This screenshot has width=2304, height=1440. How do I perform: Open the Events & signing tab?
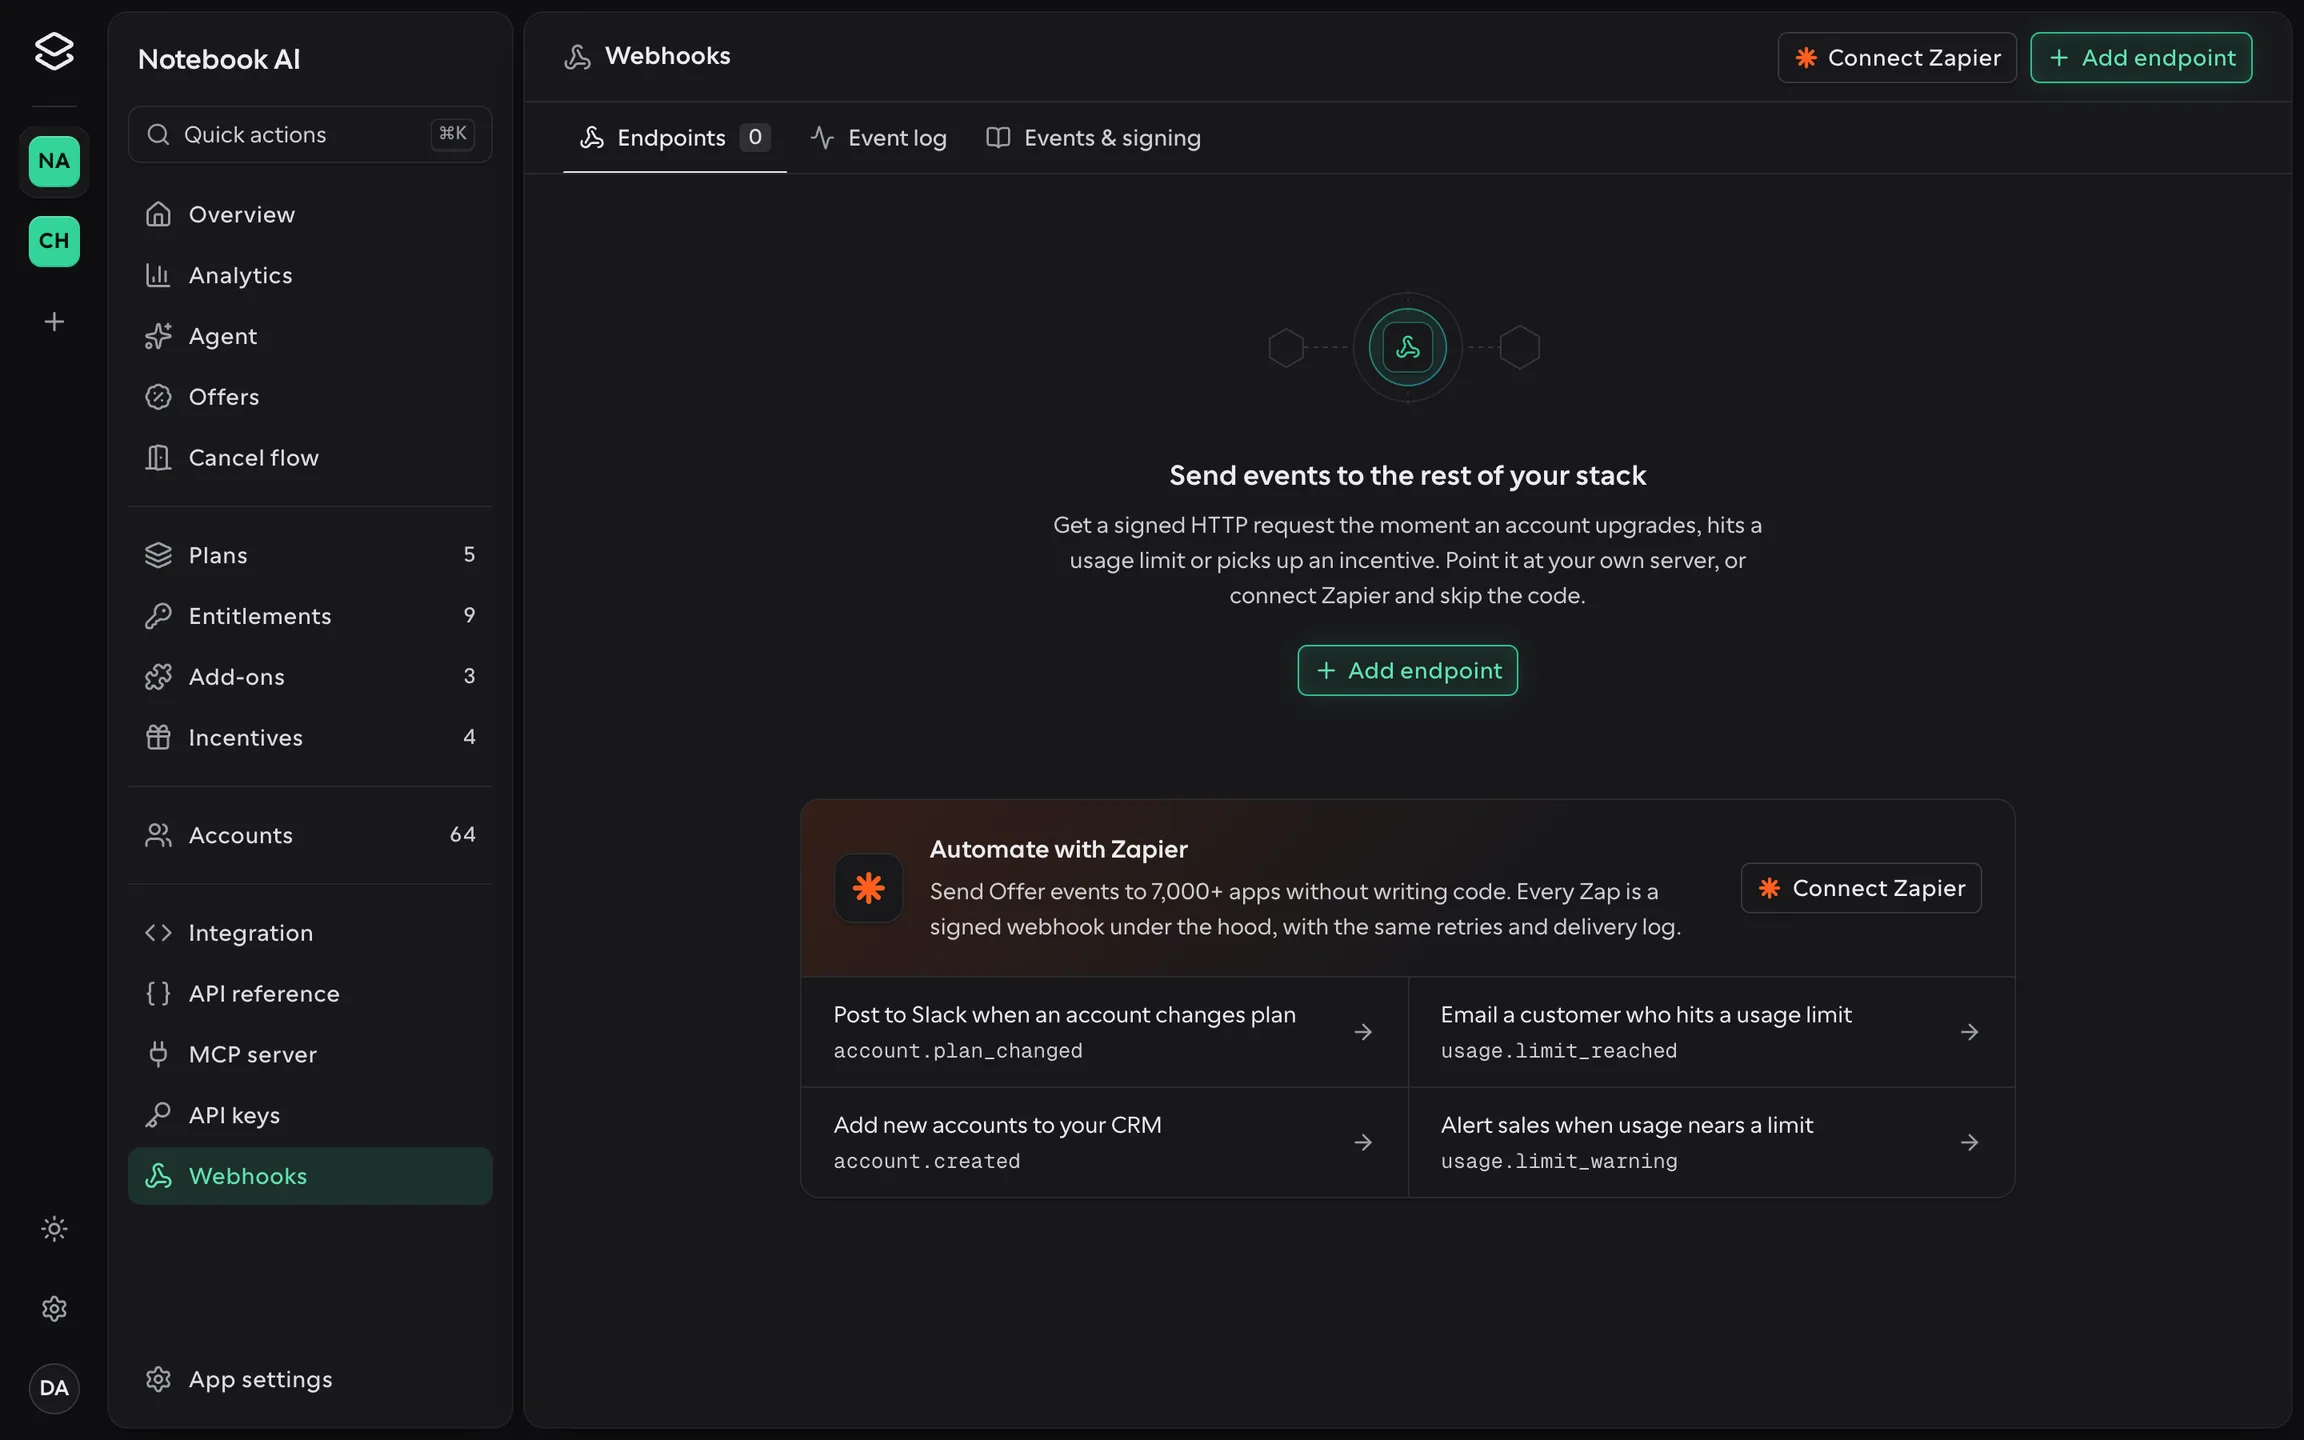pos(1093,138)
